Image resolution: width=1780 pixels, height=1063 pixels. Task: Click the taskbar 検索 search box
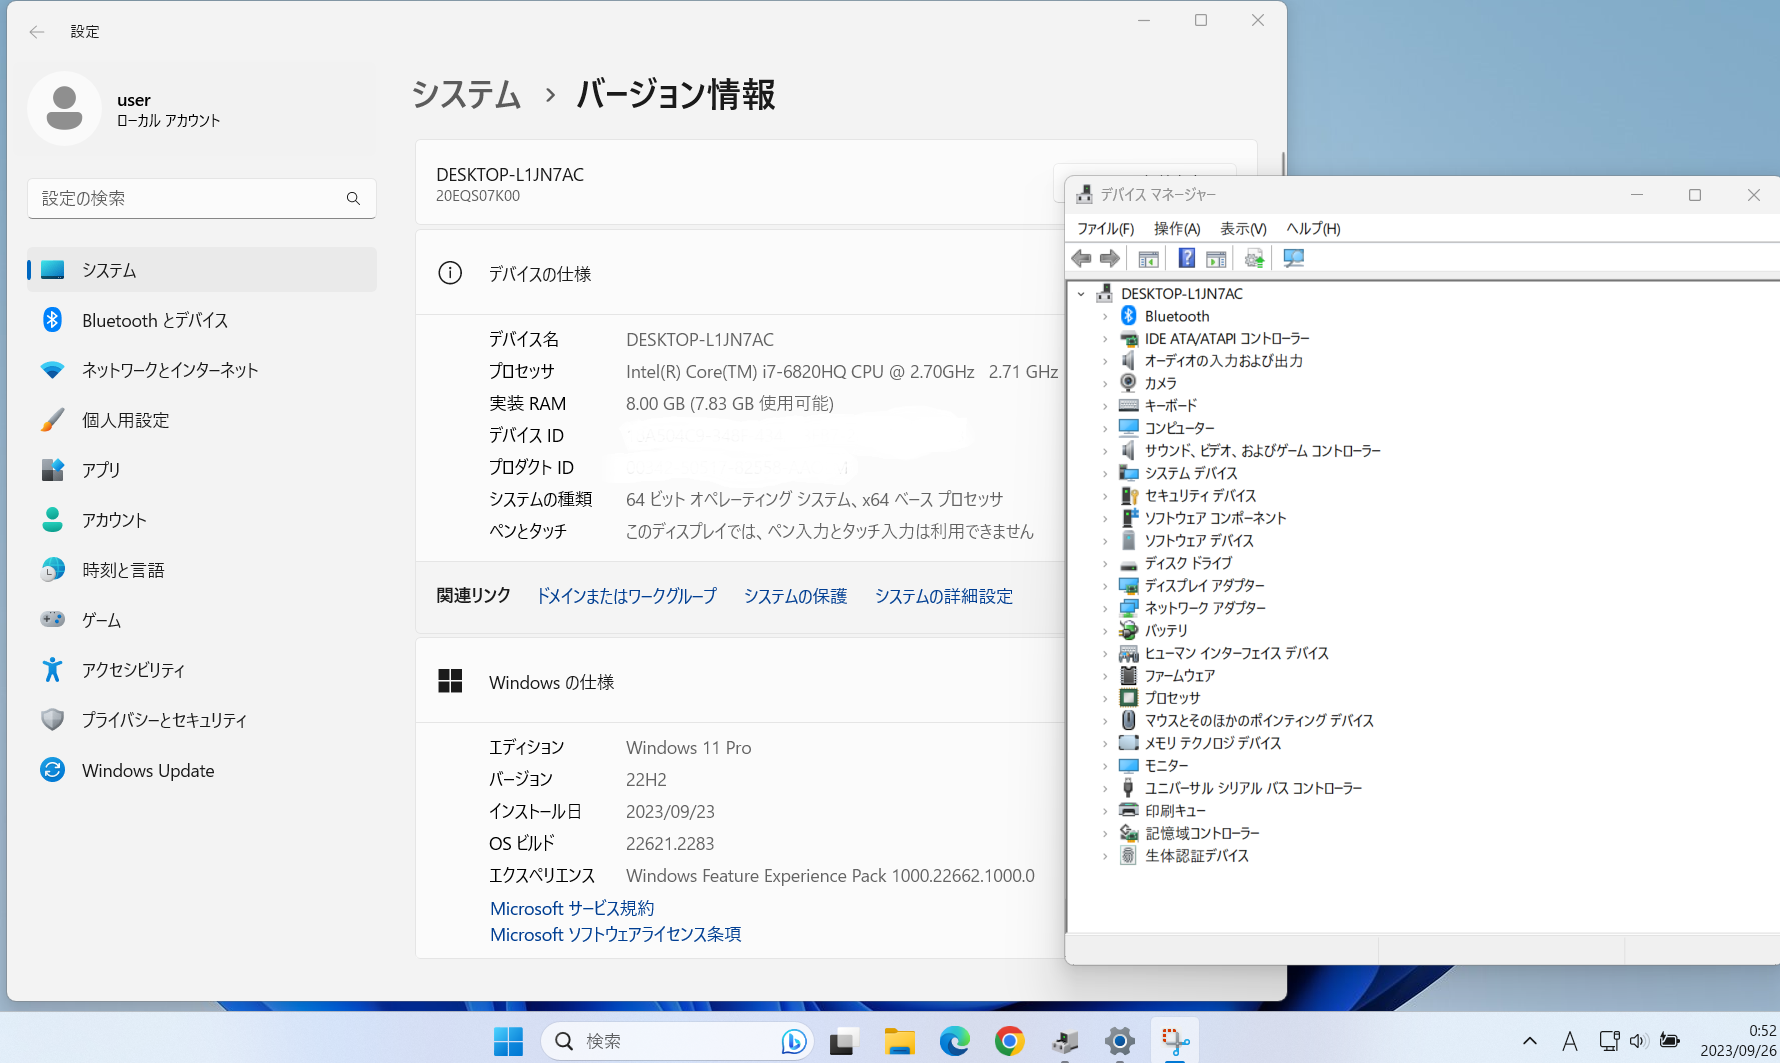click(678, 1041)
